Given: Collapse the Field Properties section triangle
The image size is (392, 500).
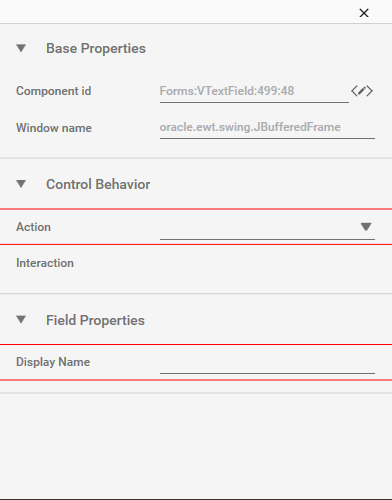Looking at the screenshot, I should tap(21, 320).
